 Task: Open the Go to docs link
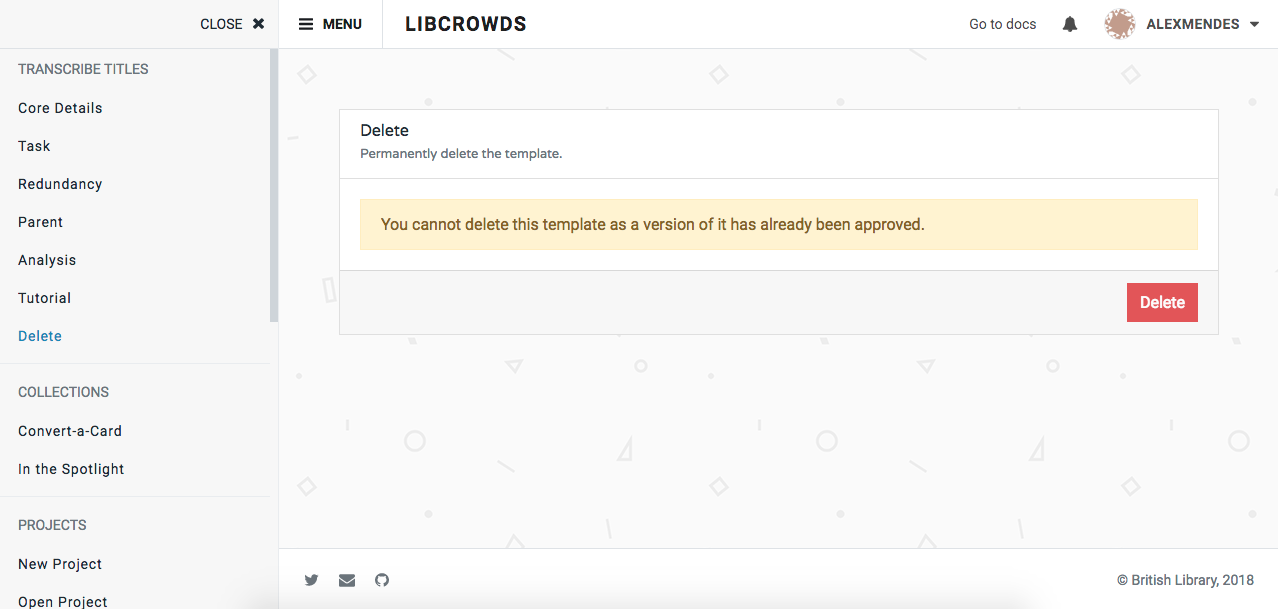coord(1001,23)
